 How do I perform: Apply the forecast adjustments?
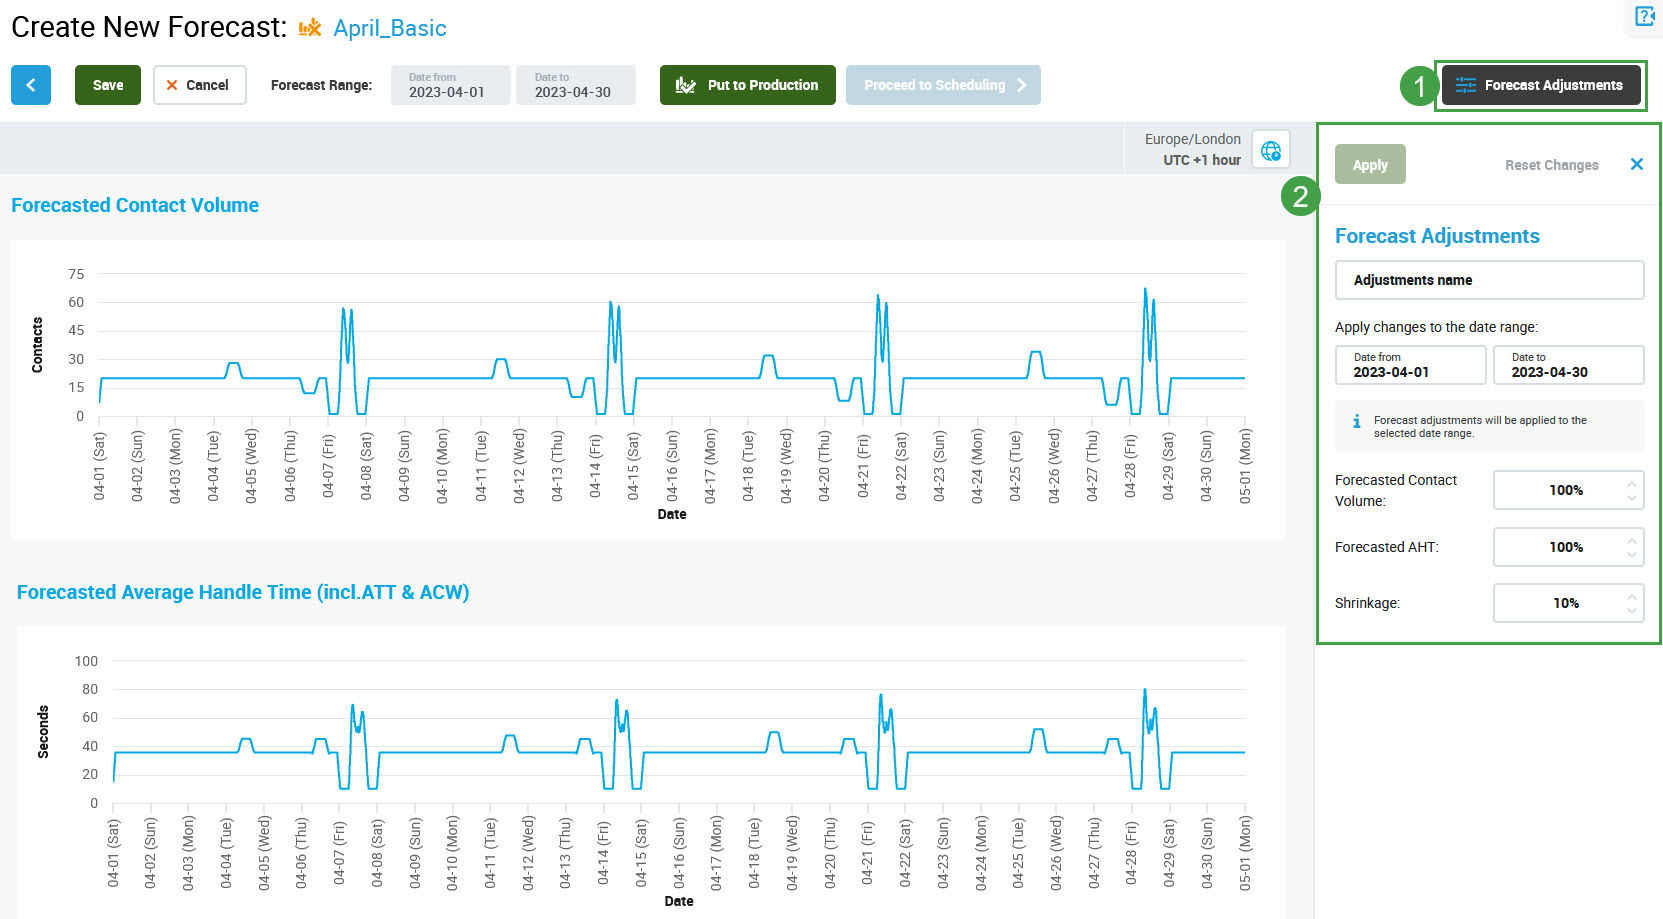pos(1370,165)
